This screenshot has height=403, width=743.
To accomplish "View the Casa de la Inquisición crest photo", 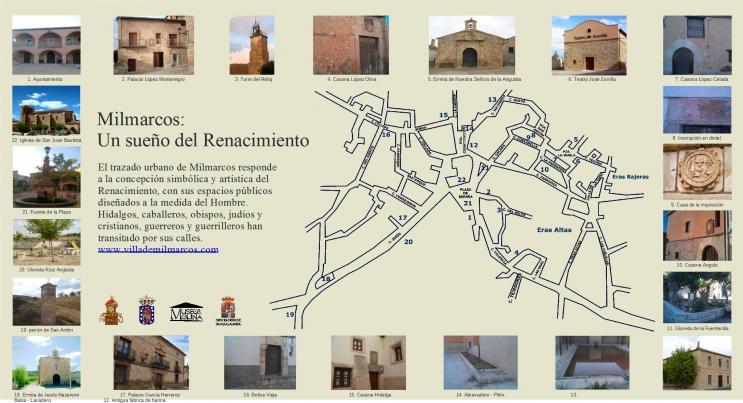I will [696, 171].
